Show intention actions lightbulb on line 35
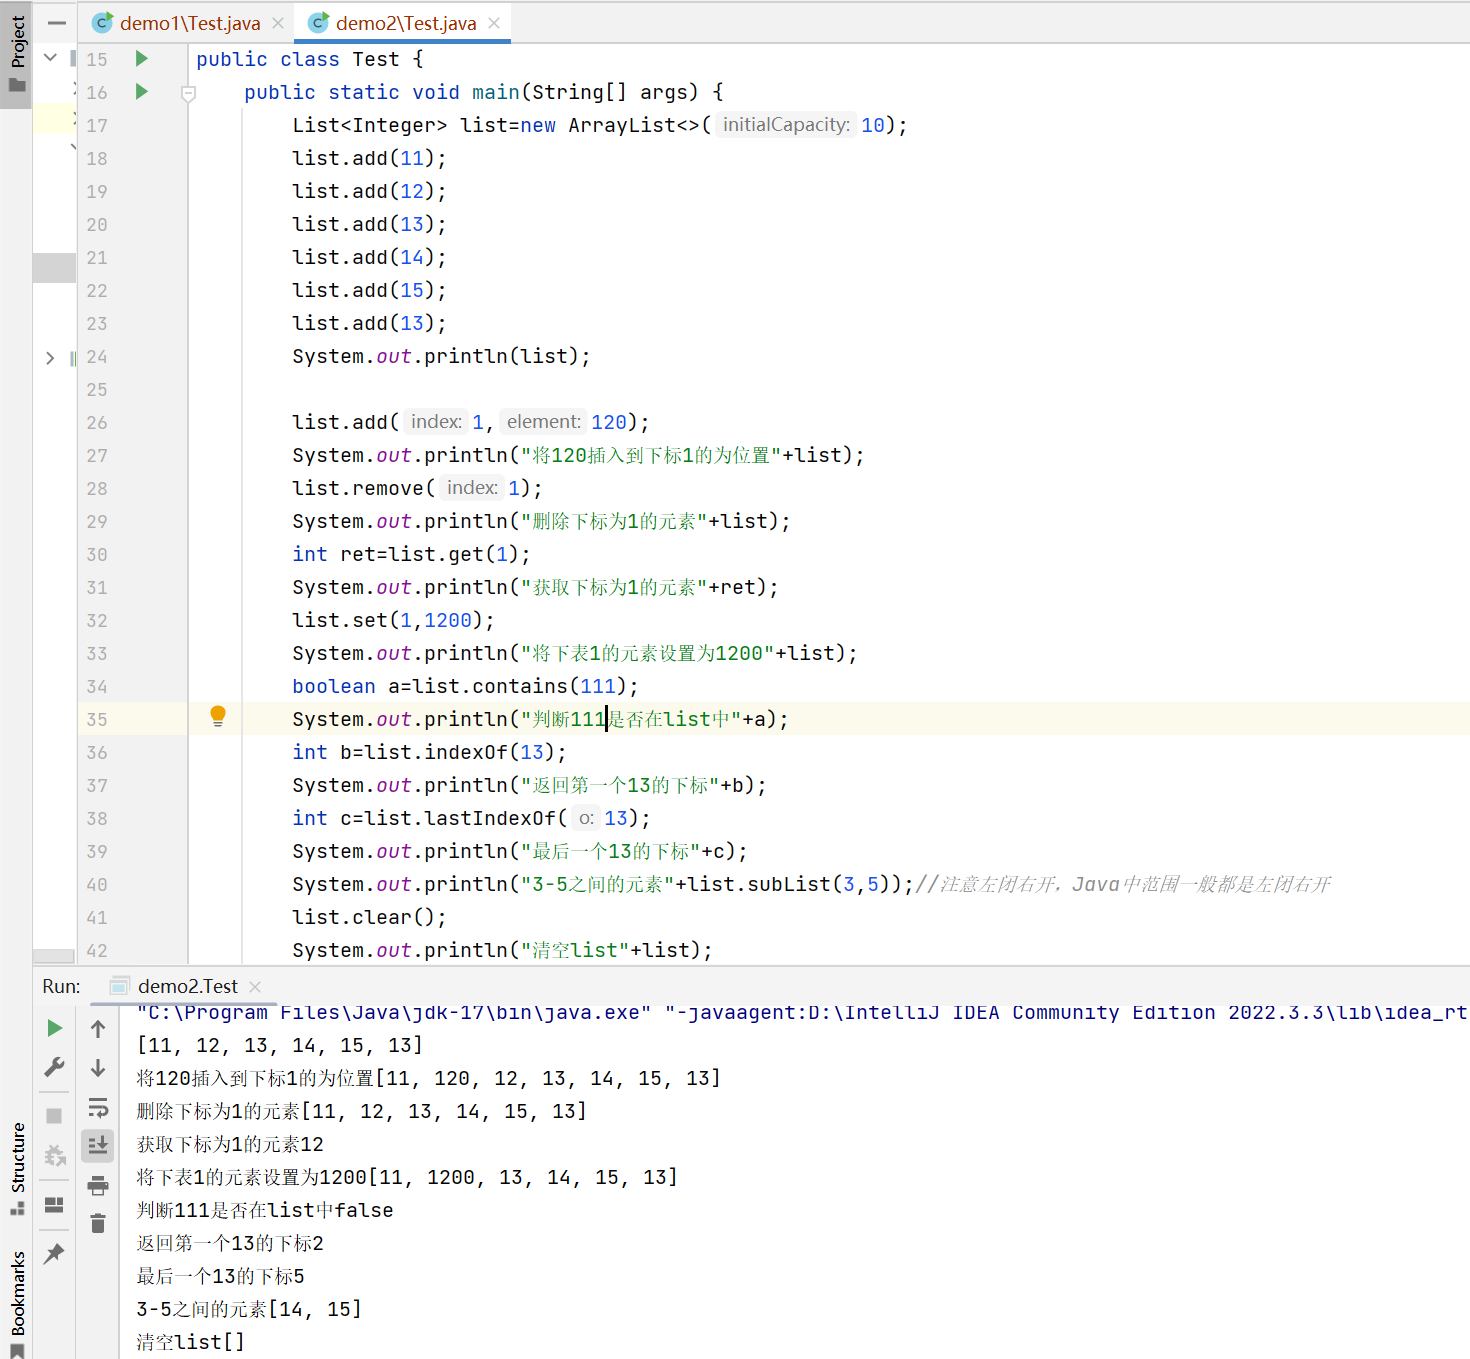The width and height of the screenshot is (1470, 1359). pyautogui.click(x=218, y=716)
